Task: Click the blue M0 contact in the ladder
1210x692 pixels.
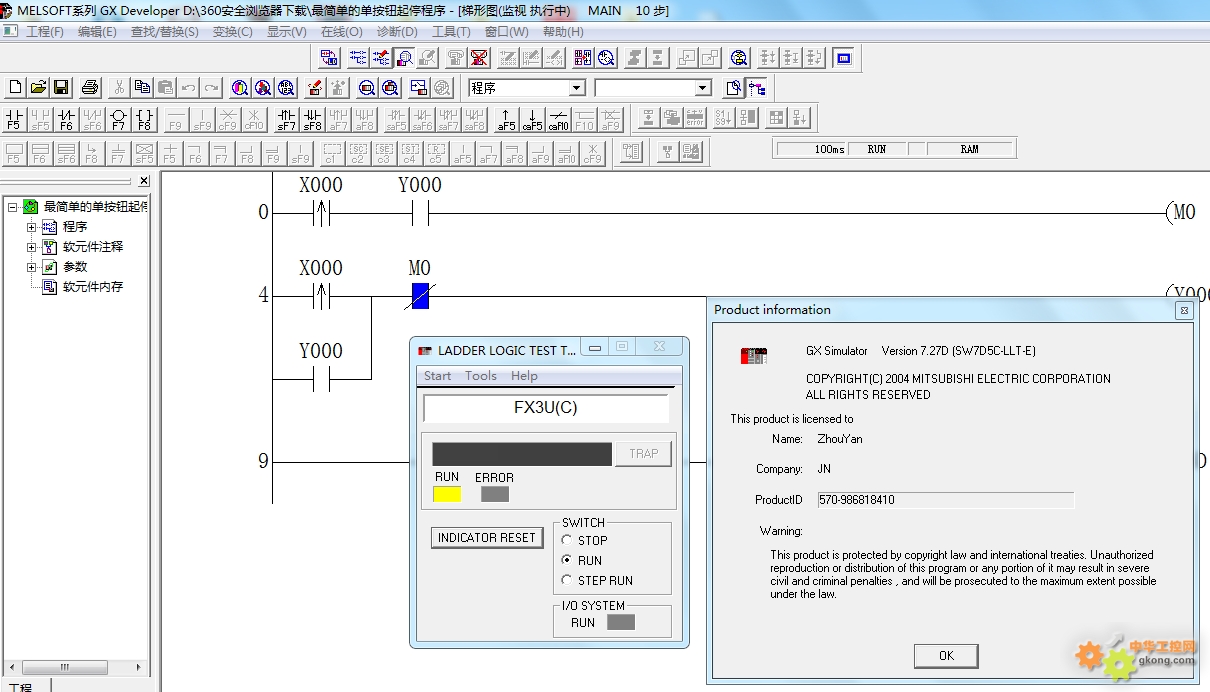Action: [x=420, y=296]
